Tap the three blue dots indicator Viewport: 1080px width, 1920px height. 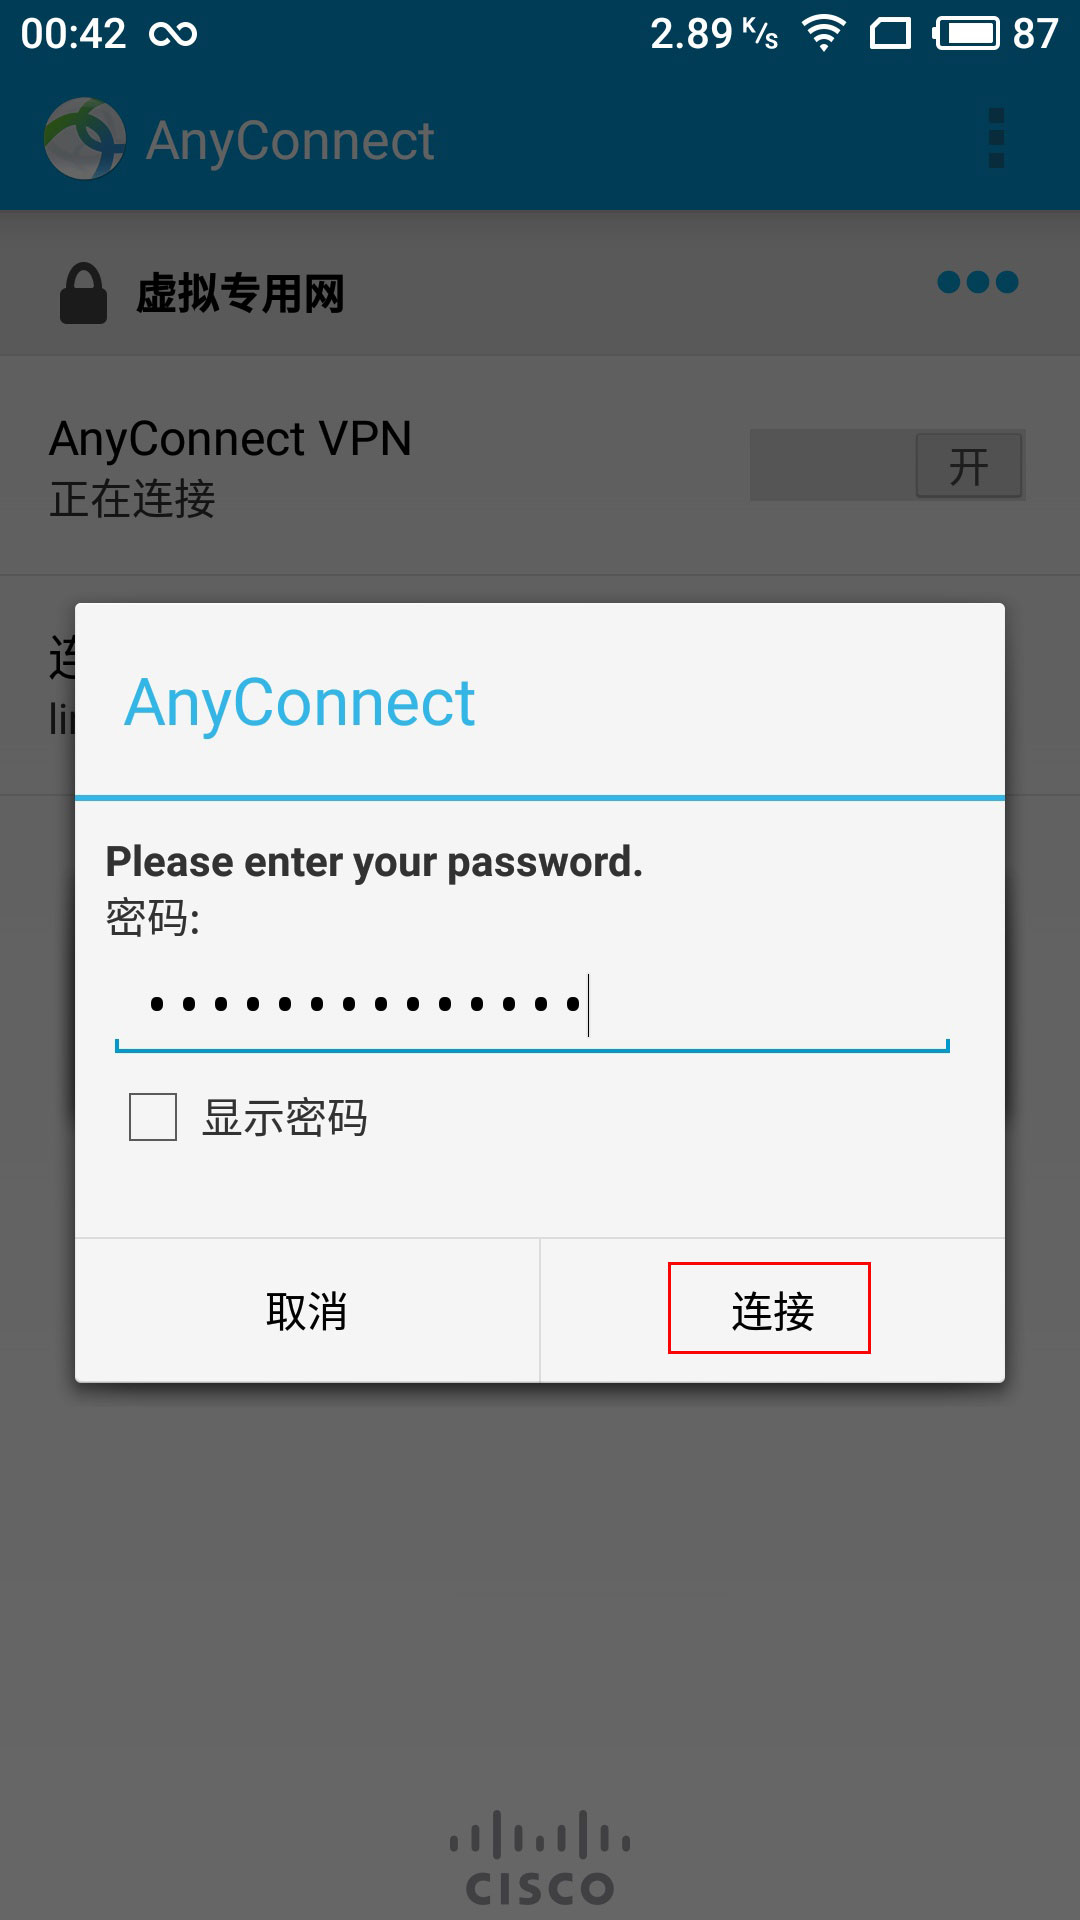tap(978, 283)
